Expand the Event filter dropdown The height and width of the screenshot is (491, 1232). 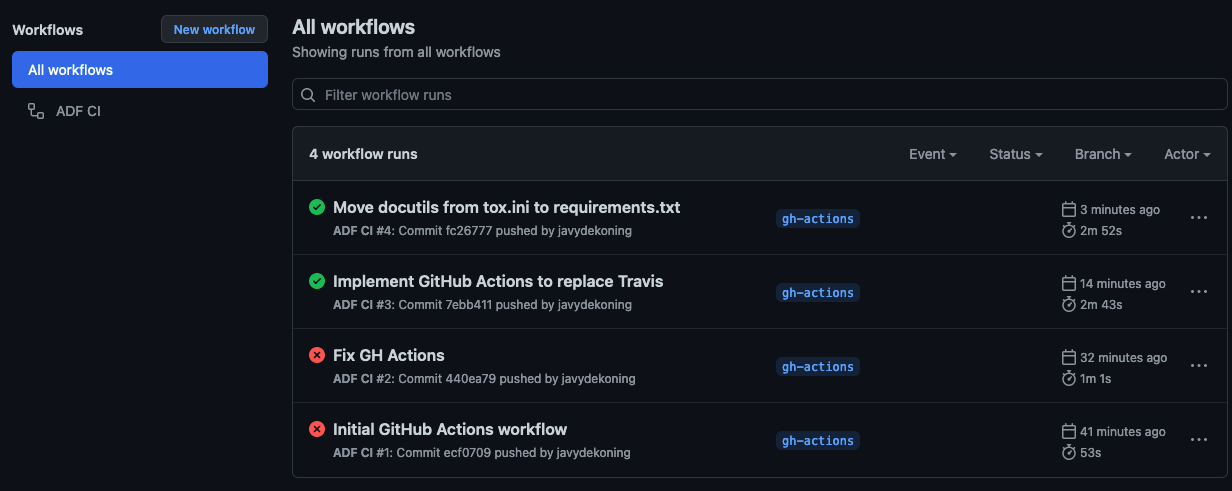click(x=932, y=154)
